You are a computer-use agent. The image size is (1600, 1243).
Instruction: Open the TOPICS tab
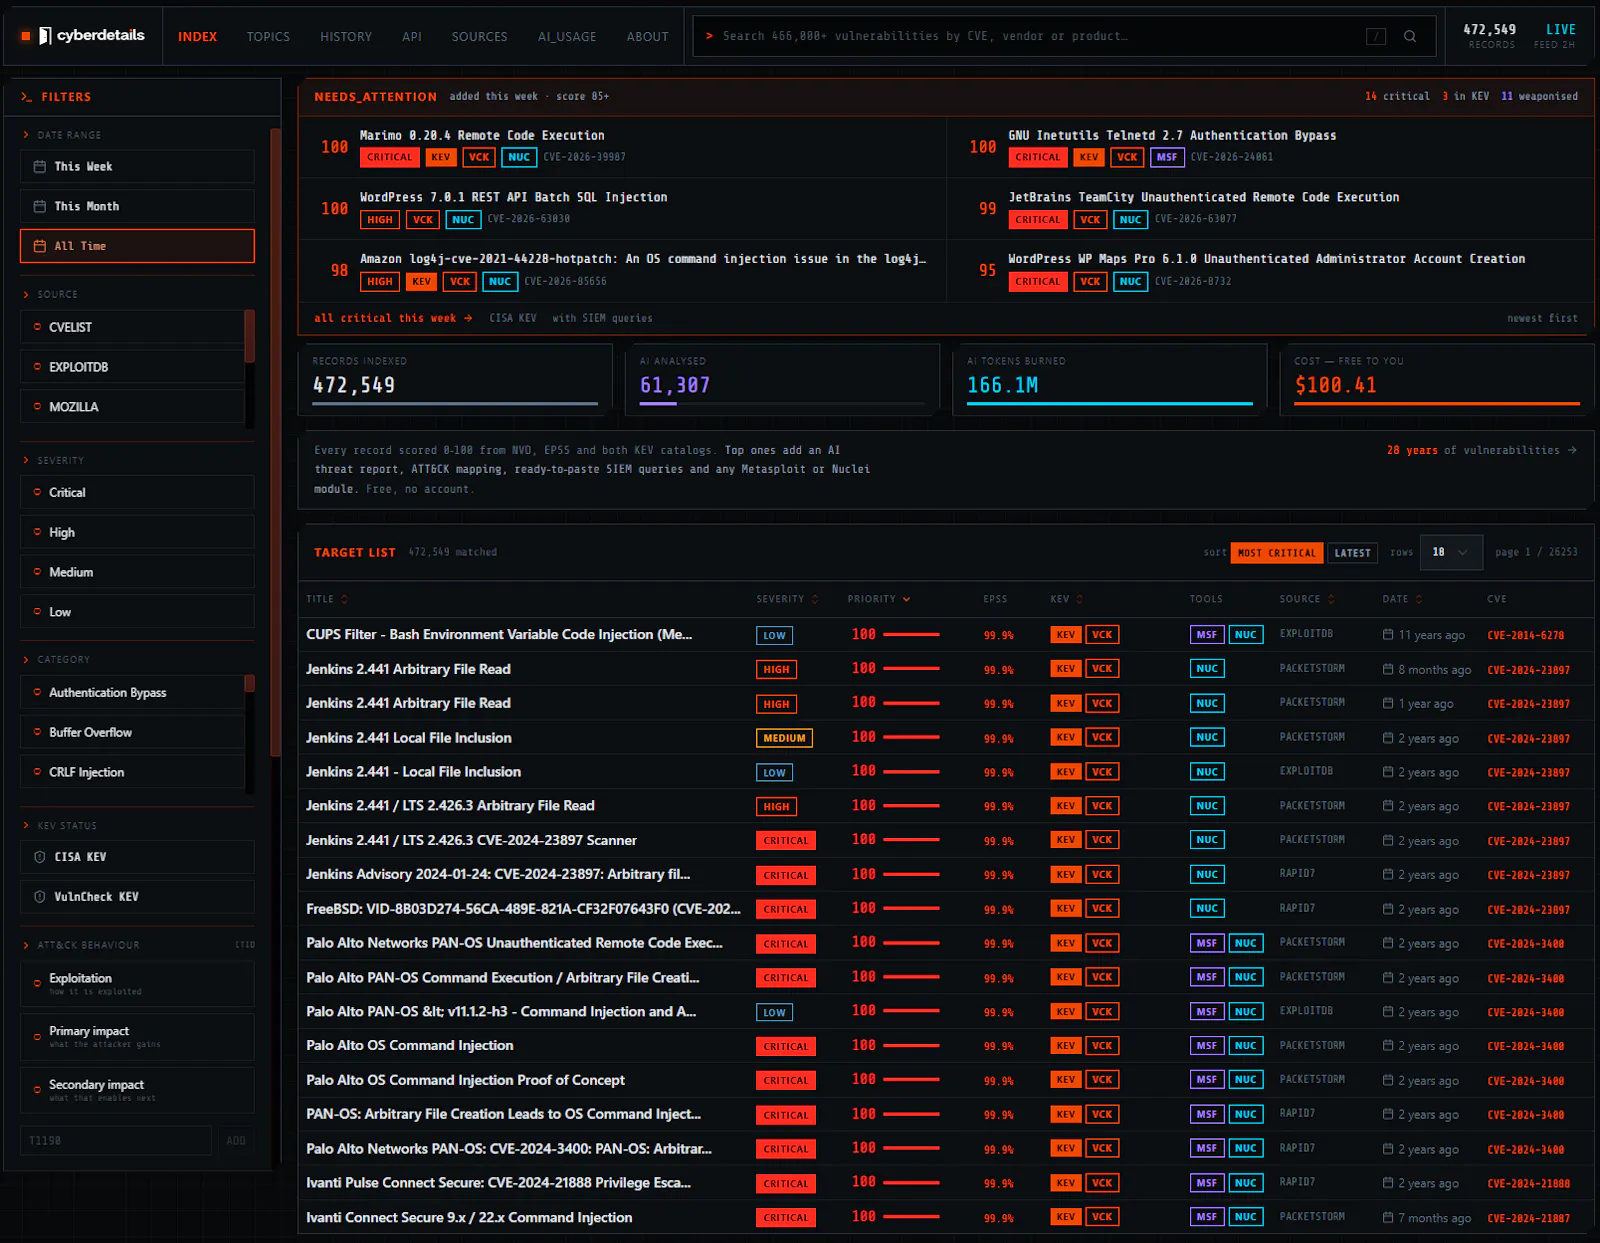[x=268, y=36]
